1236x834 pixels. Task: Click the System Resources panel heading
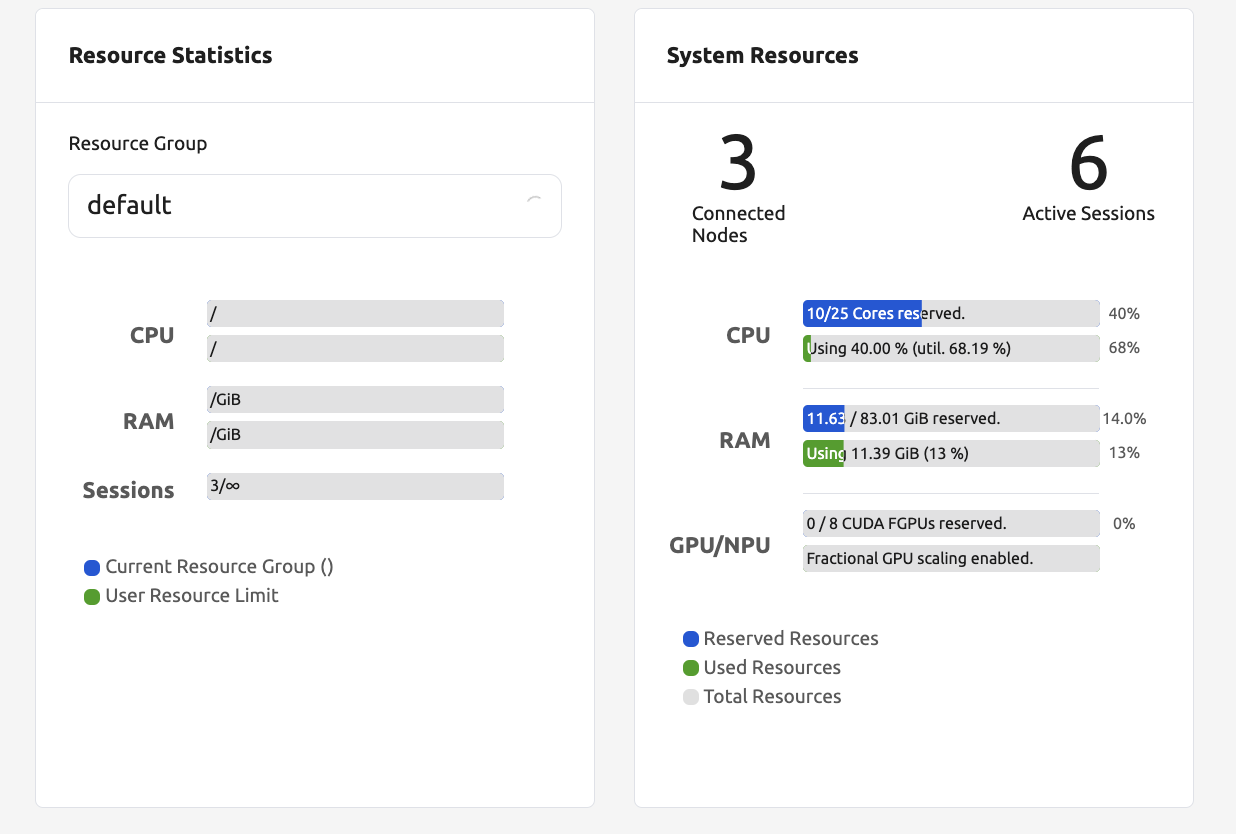[762, 56]
